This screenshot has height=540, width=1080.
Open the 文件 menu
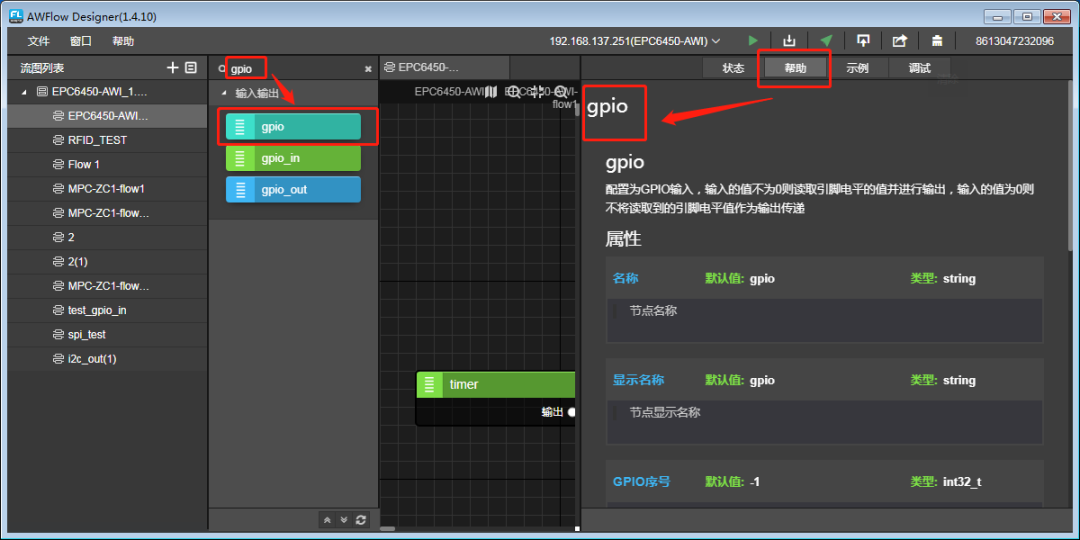(39, 41)
